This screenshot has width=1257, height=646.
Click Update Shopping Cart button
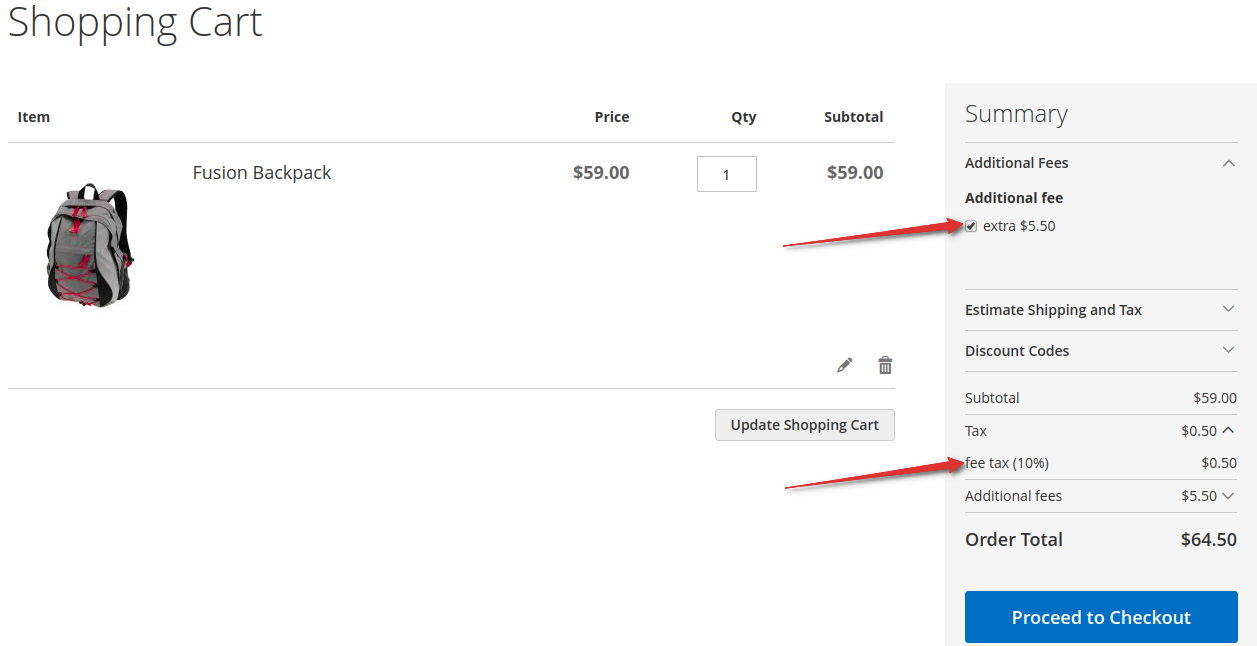[805, 425]
